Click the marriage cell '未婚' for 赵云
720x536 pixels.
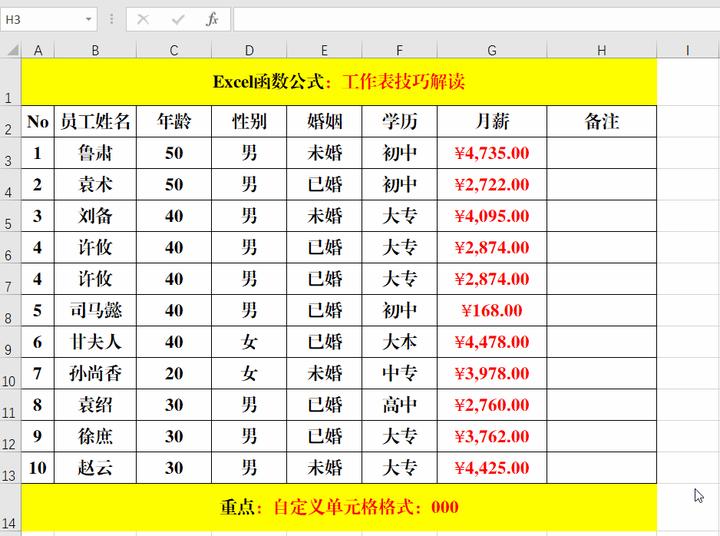[x=324, y=468]
